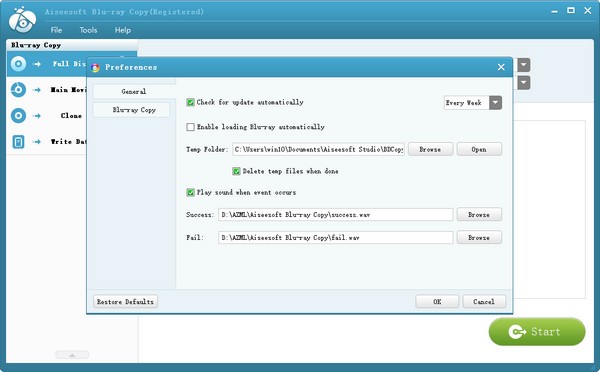Open the Tools menu
600x372 pixels.
[x=88, y=30]
